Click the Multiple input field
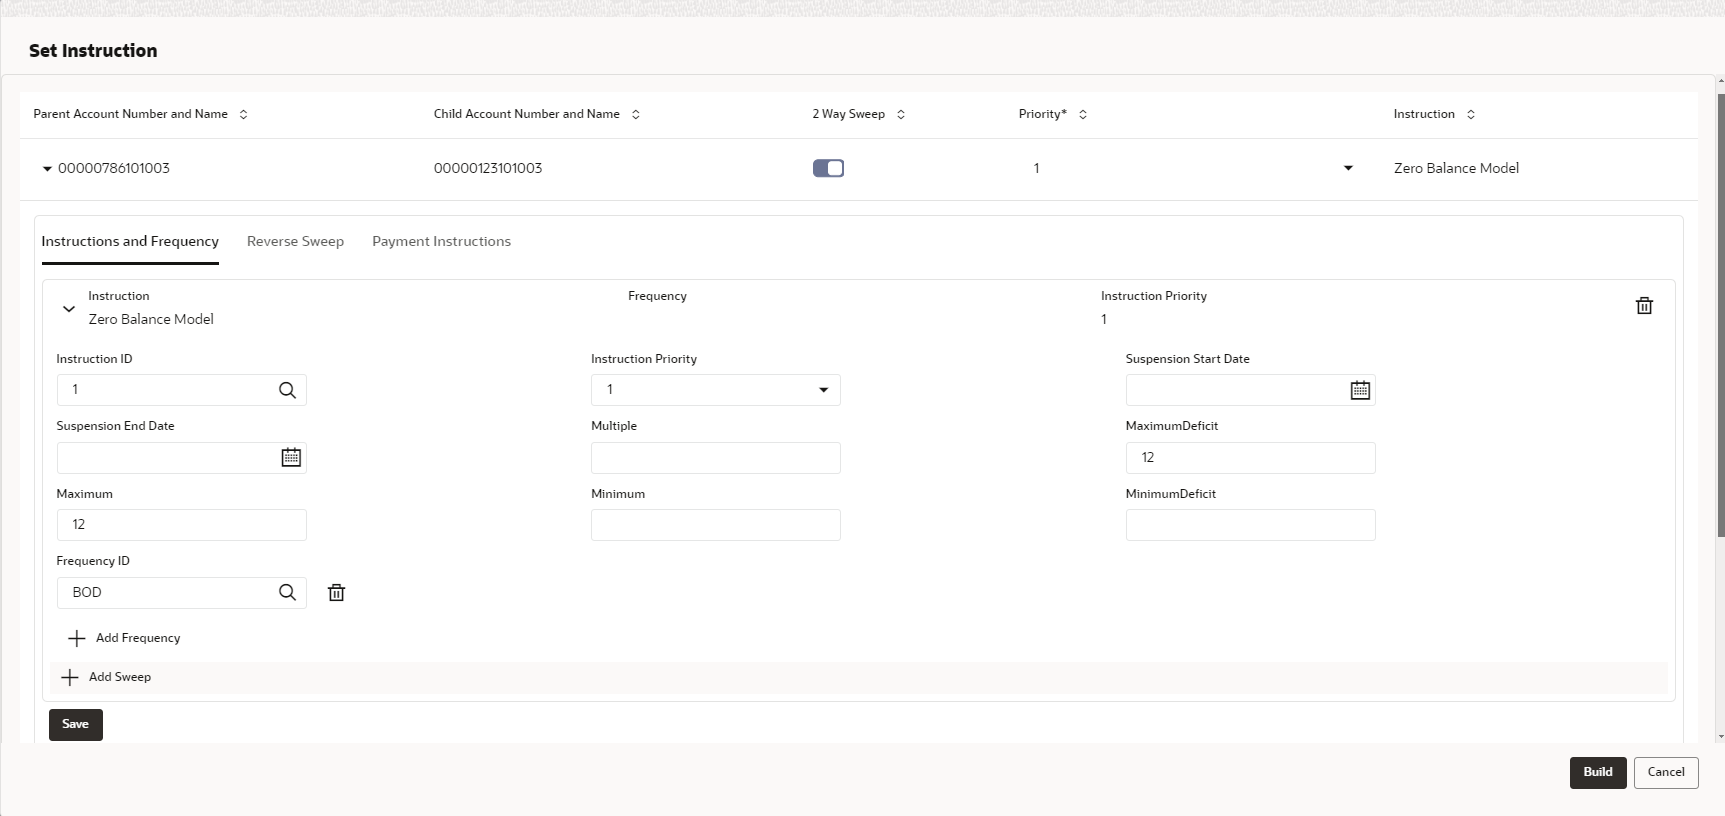 click(716, 458)
